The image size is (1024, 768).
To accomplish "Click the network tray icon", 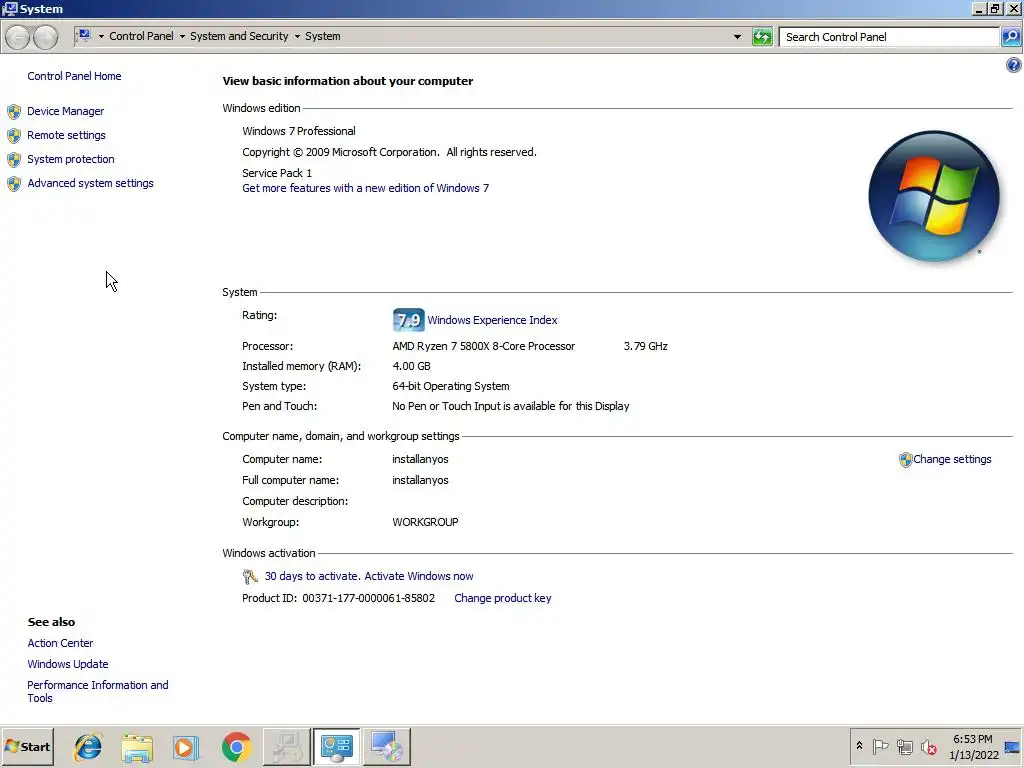I will coord(904,746).
